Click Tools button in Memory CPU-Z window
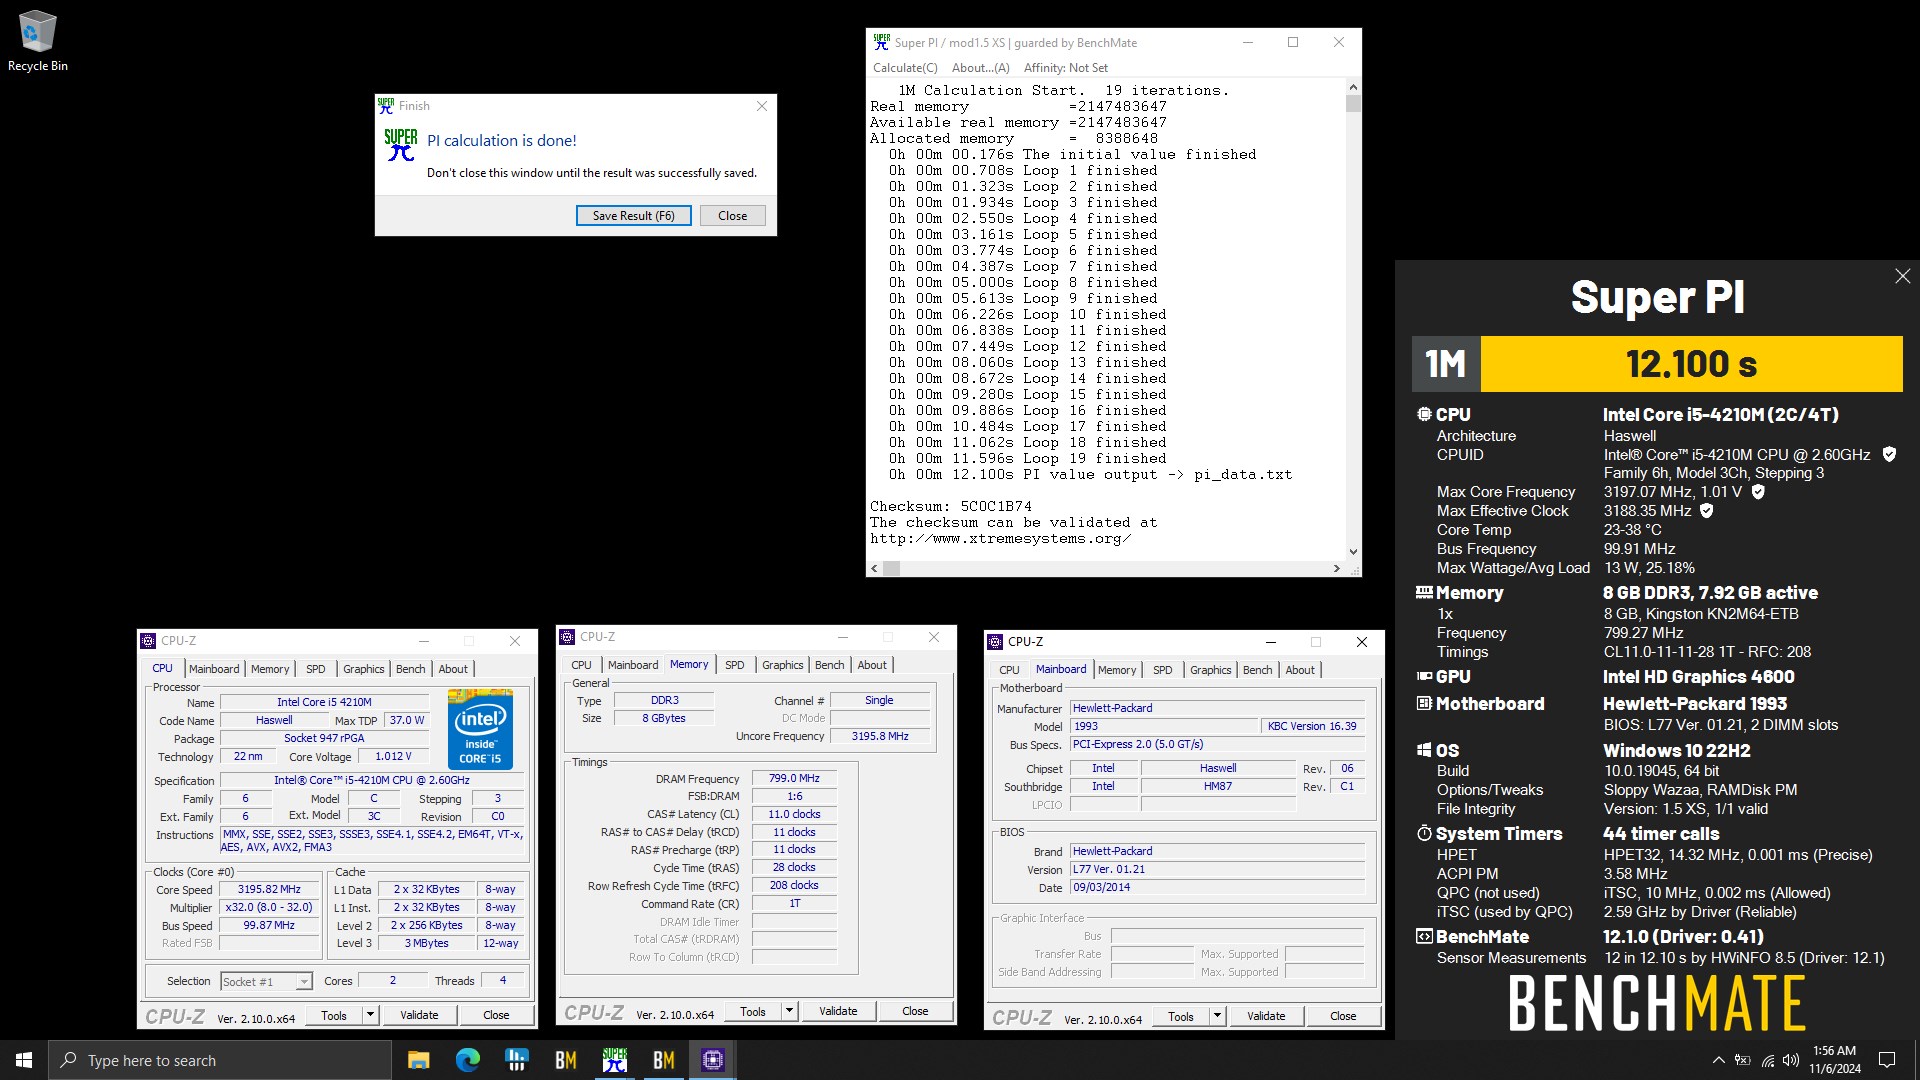 (753, 1011)
